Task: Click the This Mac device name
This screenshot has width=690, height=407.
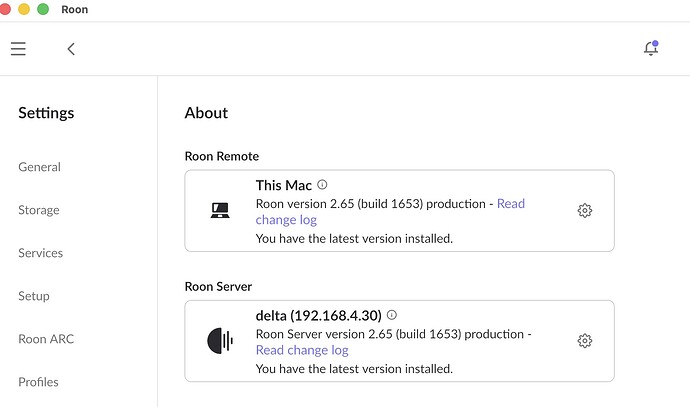Action: (x=284, y=185)
